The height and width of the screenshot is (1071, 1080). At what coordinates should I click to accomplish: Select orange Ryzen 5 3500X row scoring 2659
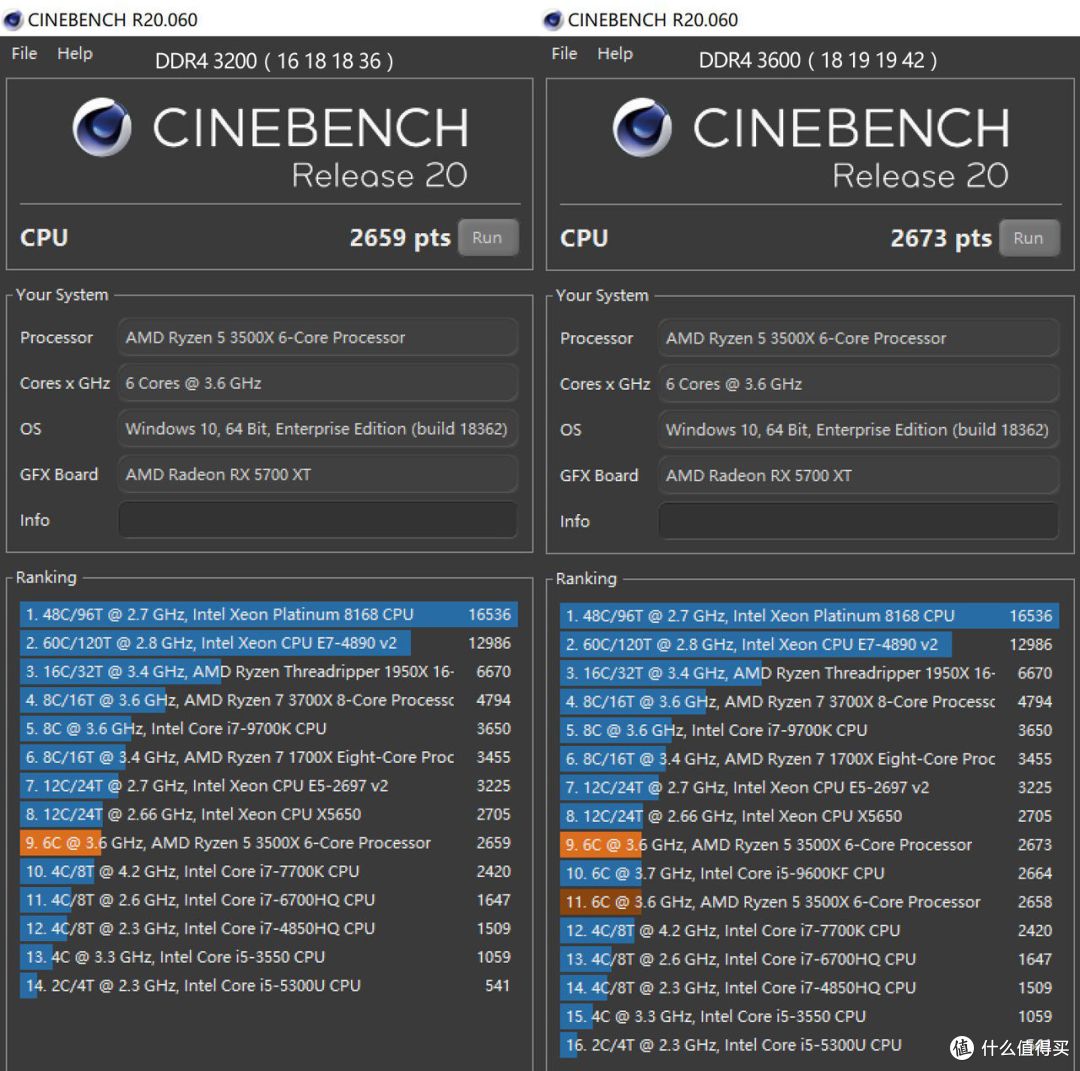[x=269, y=843]
